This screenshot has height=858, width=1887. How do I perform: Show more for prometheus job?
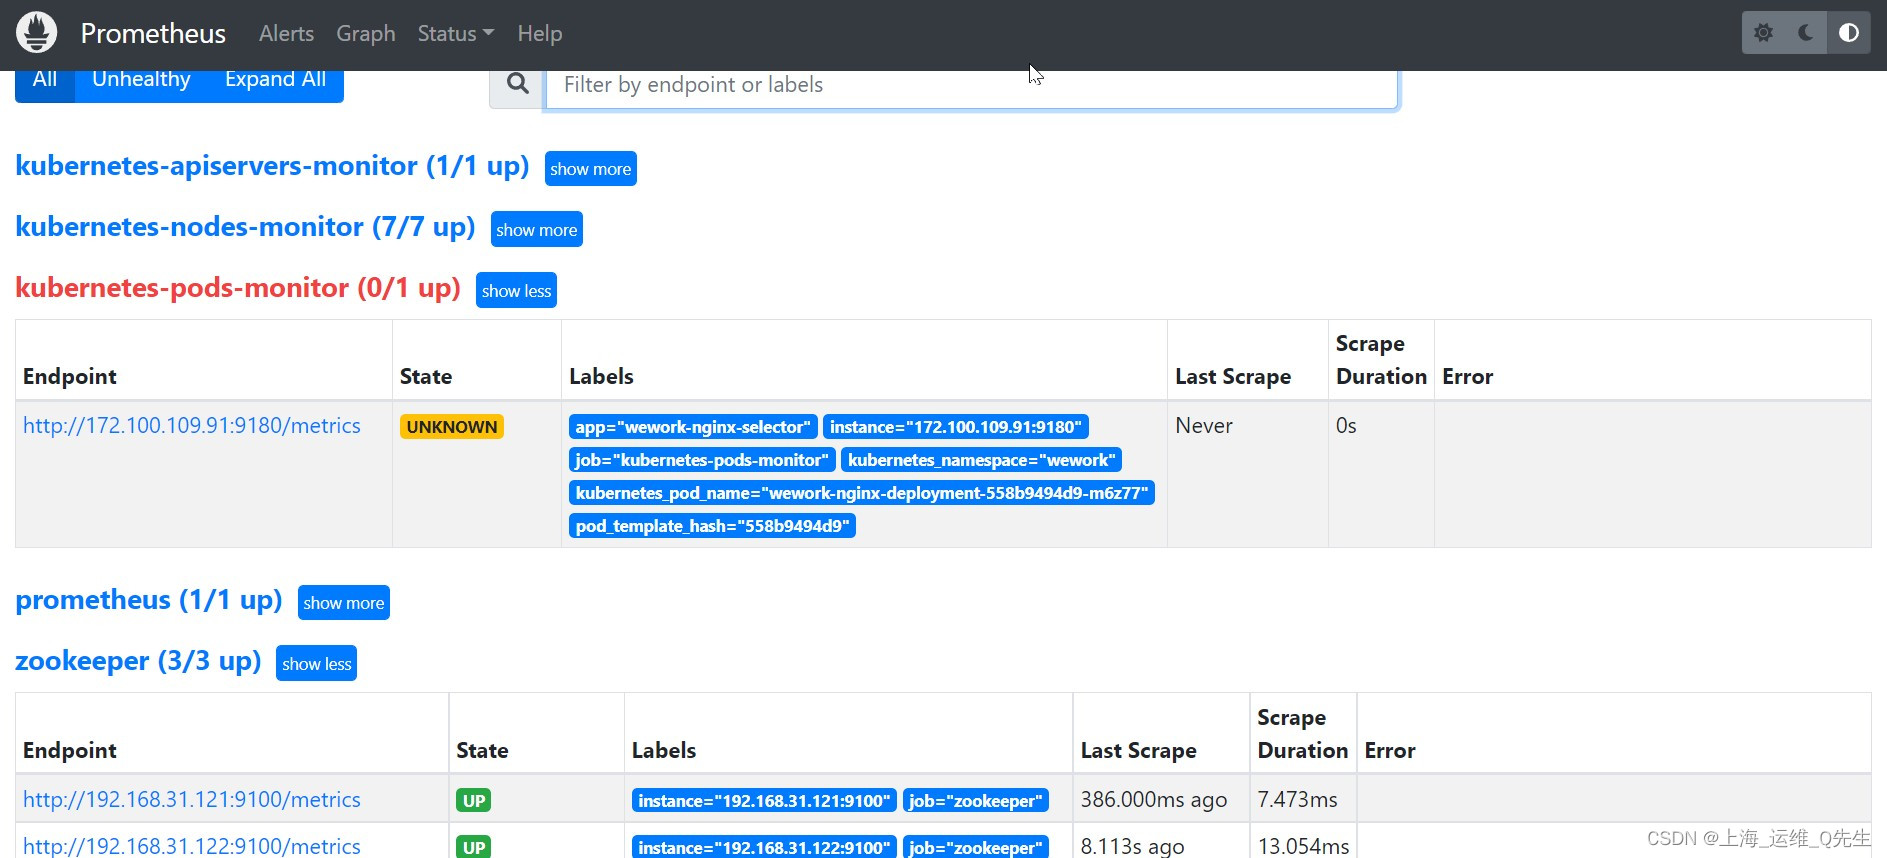[x=343, y=603]
